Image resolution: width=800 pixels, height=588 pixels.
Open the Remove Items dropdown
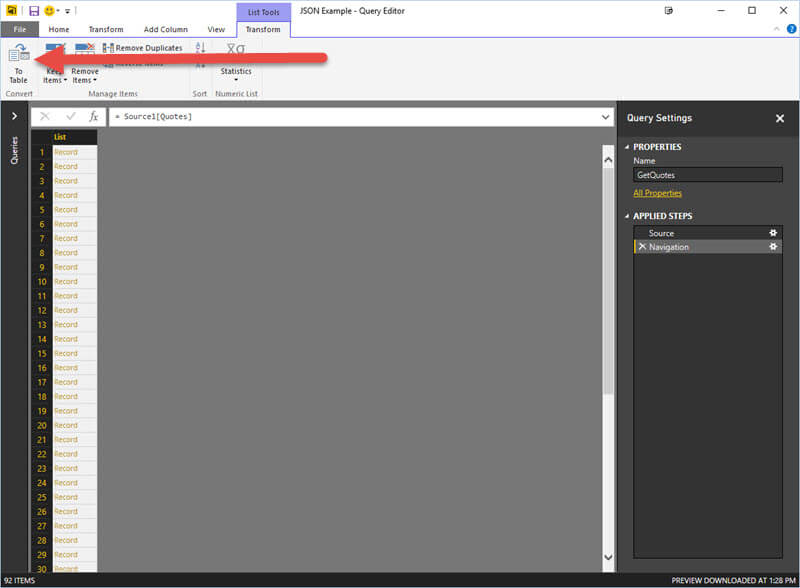[x=85, y=72]
